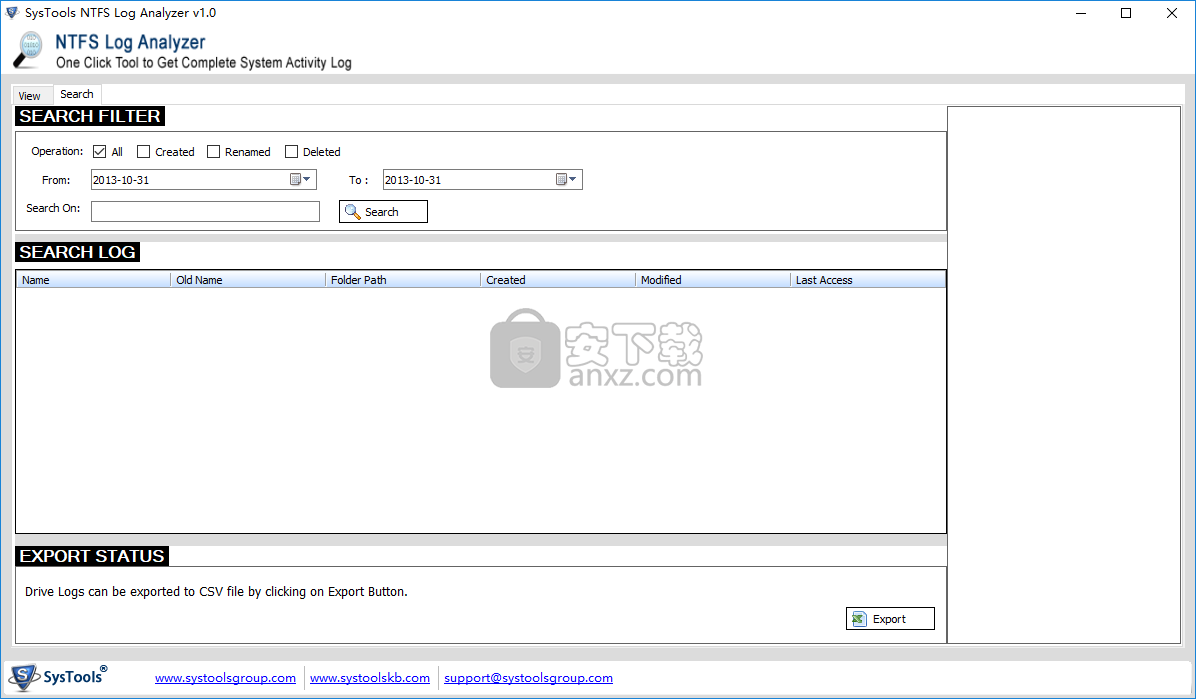
Task: Select the Search tab
Action: (x=77, y=94)
